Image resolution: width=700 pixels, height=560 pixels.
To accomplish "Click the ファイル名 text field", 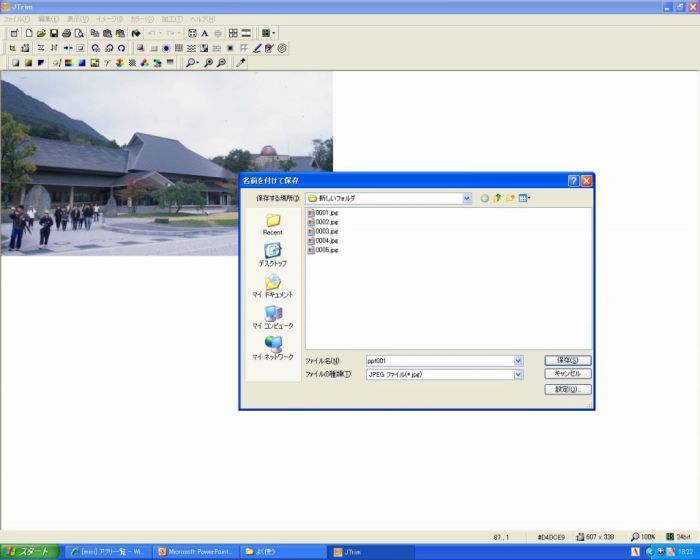I will pyautogui.click(x=438, y=360).
